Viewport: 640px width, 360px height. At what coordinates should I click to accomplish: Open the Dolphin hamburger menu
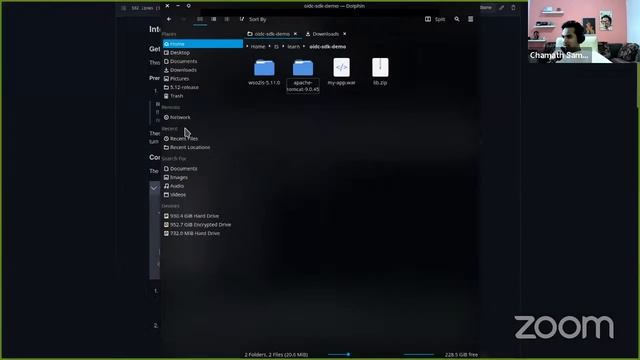coord(471,19)
